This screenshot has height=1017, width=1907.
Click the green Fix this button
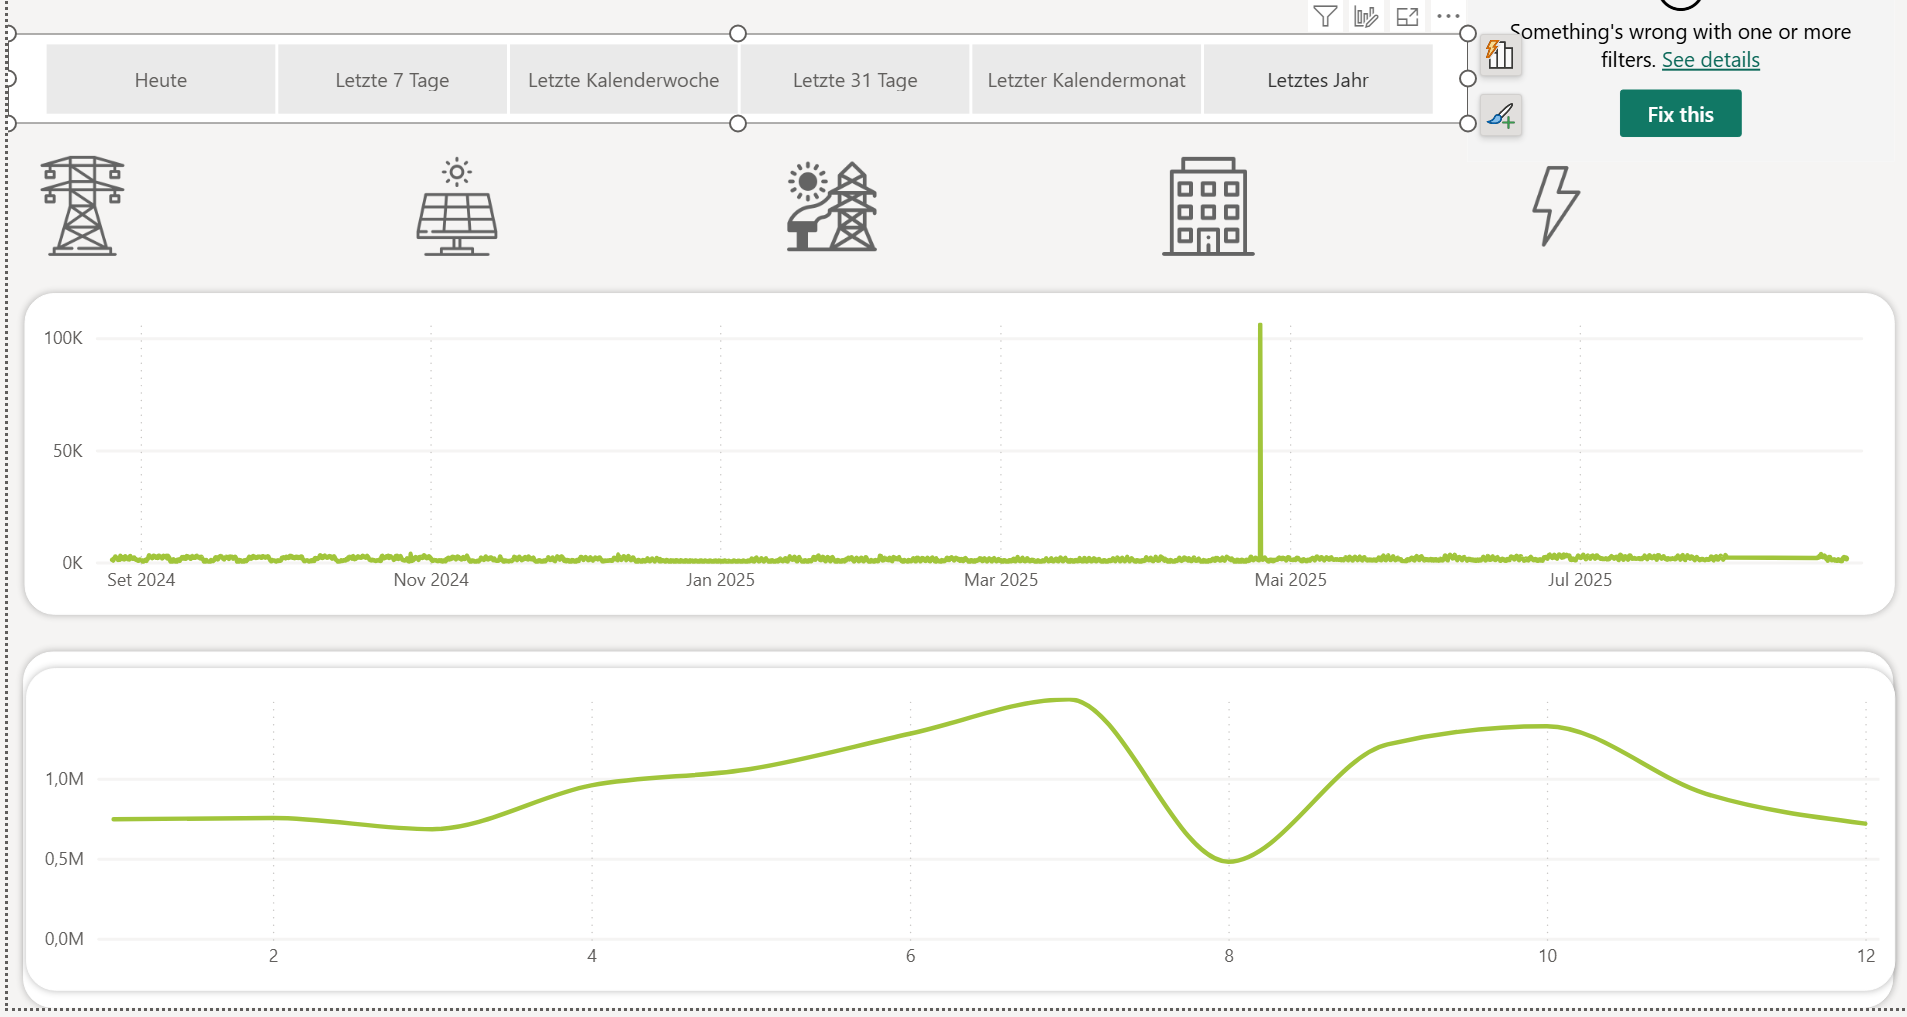[x=1680, y=114]
